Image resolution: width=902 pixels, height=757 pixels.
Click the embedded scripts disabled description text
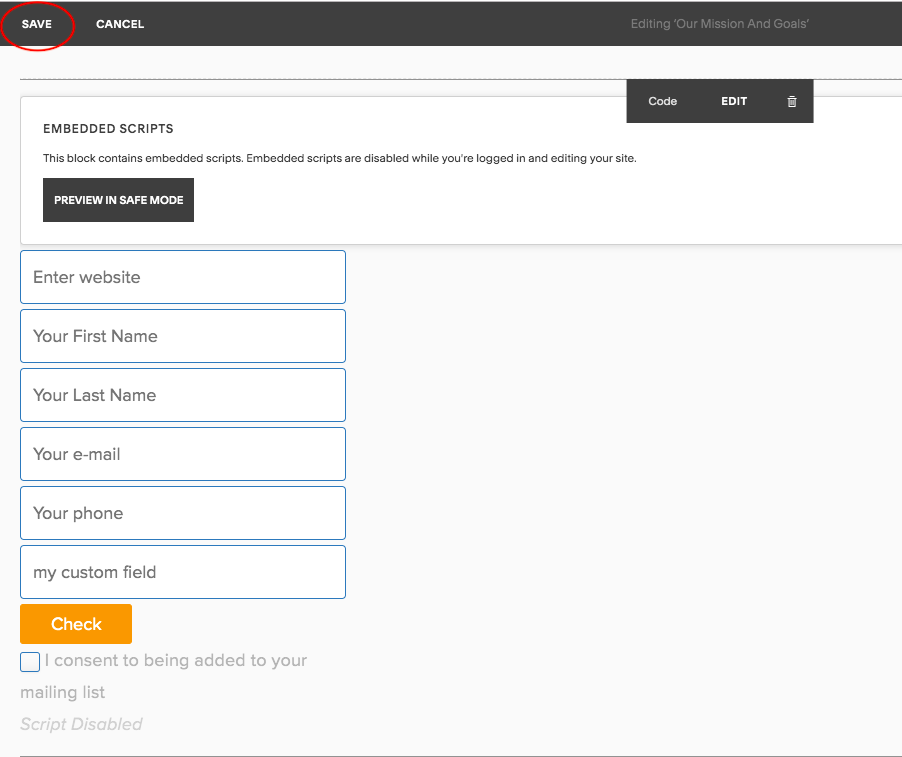click(x=339, y=158)
